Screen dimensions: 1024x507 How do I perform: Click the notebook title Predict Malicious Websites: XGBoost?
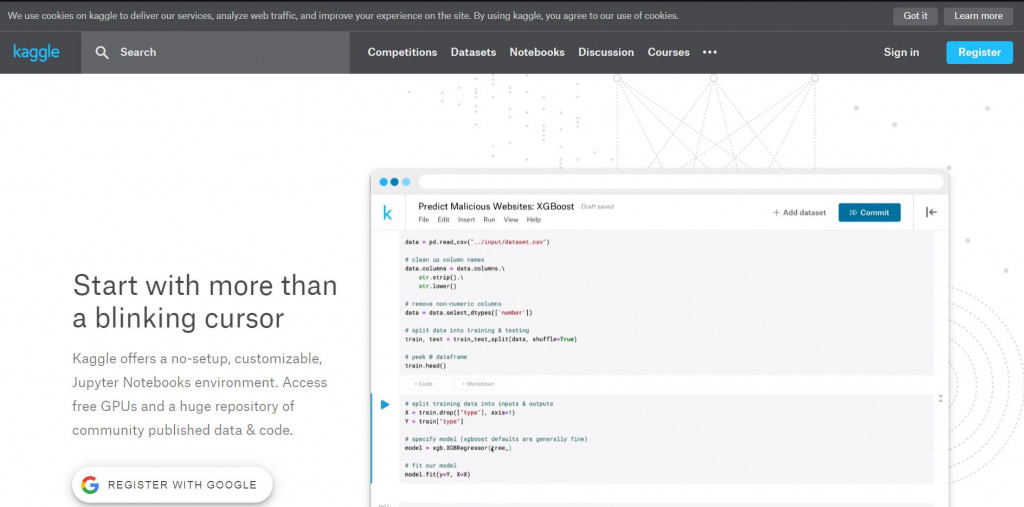tap(496, 206)
